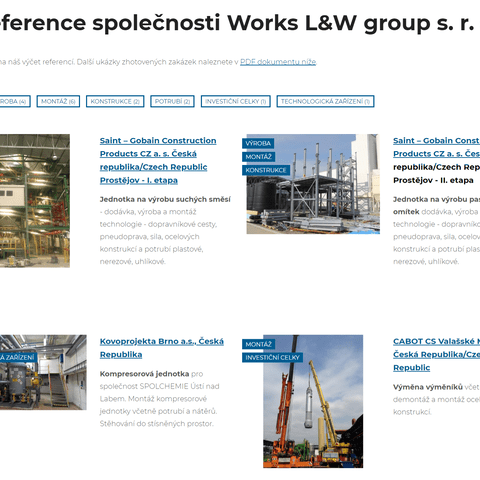Open Saint-Gobain Prostějov I. etapa link
Image resolution: width=480 pixels, height=480 pixels.
pyautogui.click(x=158, y=160)
